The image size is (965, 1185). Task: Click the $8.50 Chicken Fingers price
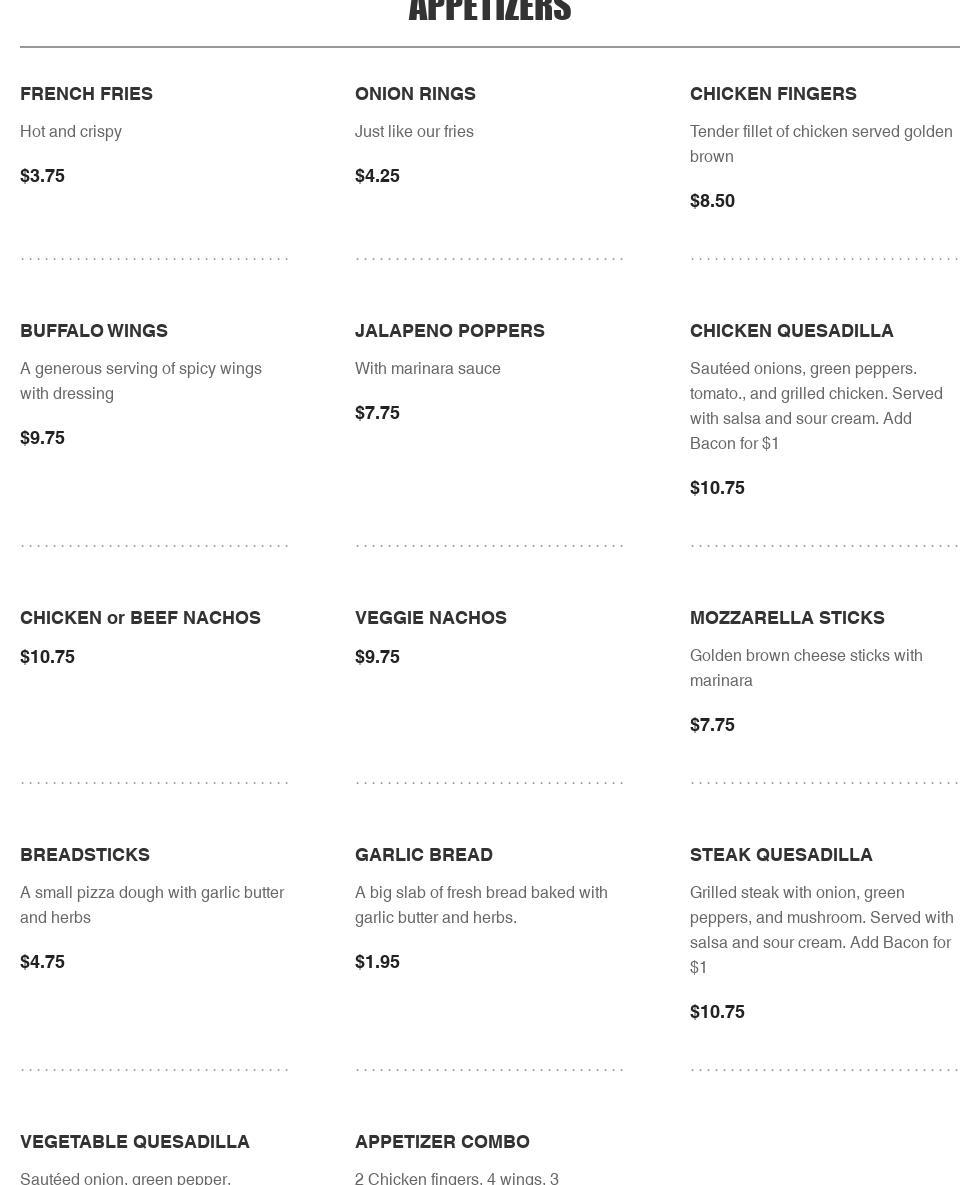pos(712,201)
